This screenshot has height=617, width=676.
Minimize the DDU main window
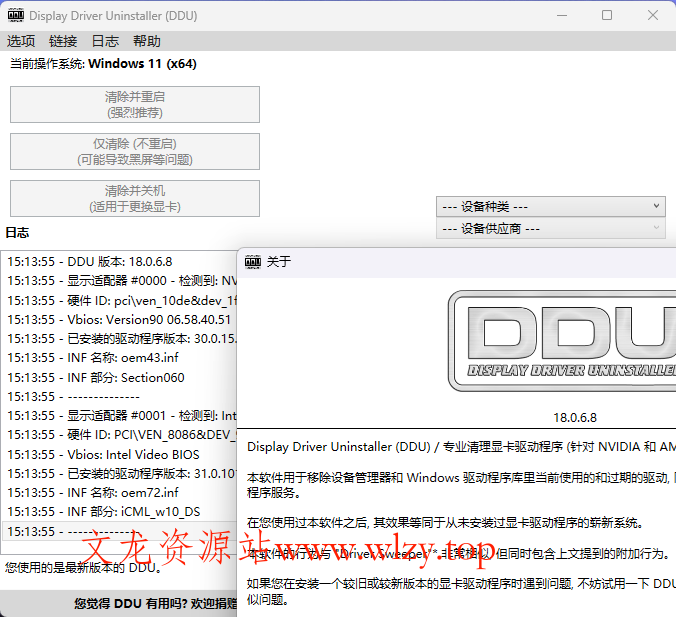[x=562, y=16]
